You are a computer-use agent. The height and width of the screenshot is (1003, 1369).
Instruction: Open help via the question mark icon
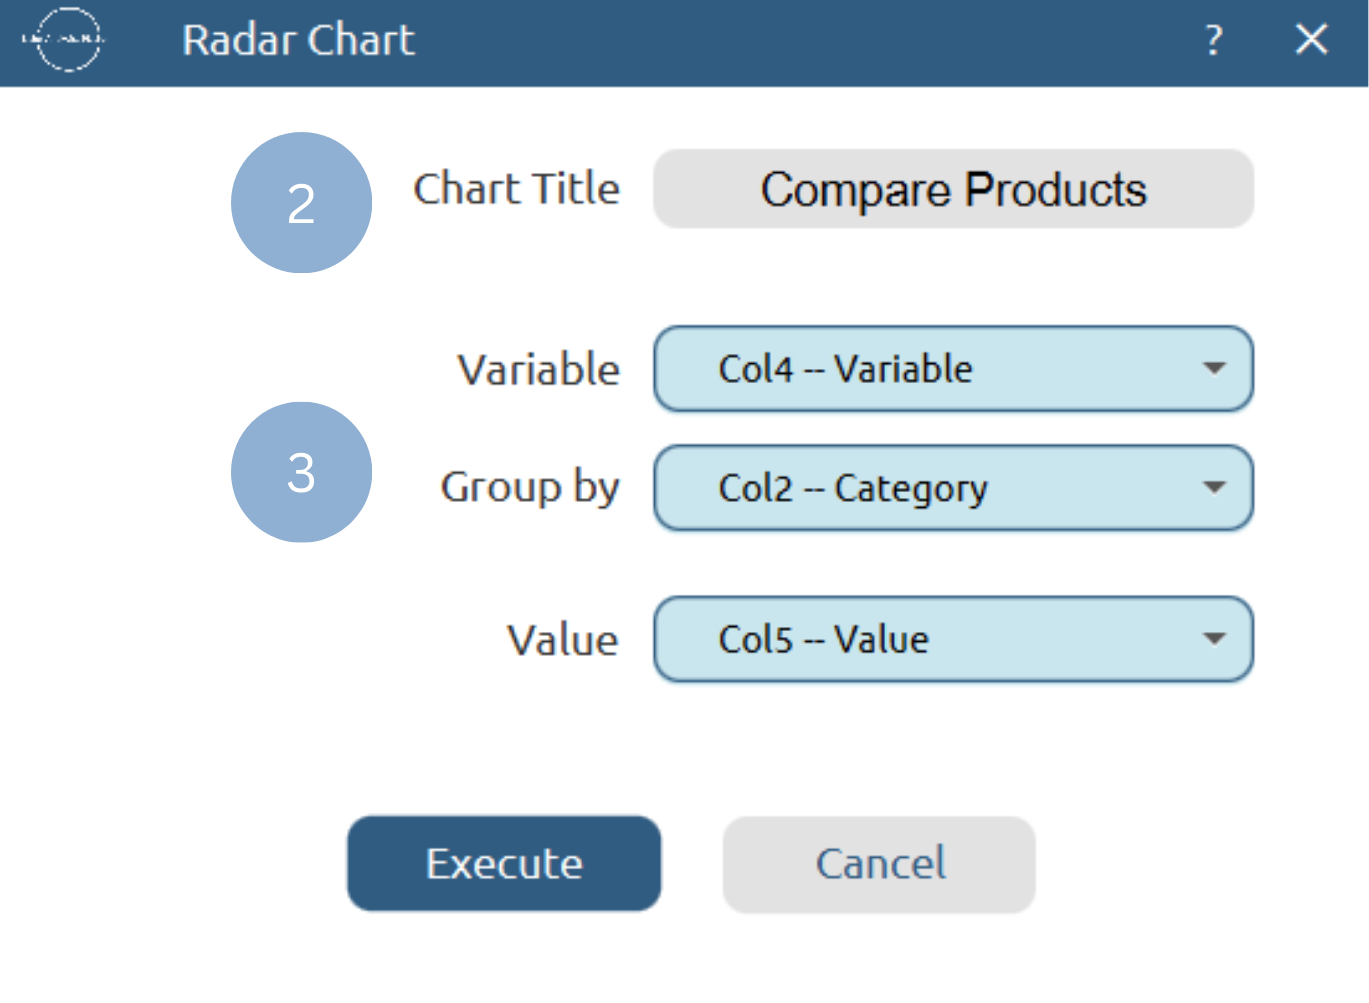click(1213, 40)
